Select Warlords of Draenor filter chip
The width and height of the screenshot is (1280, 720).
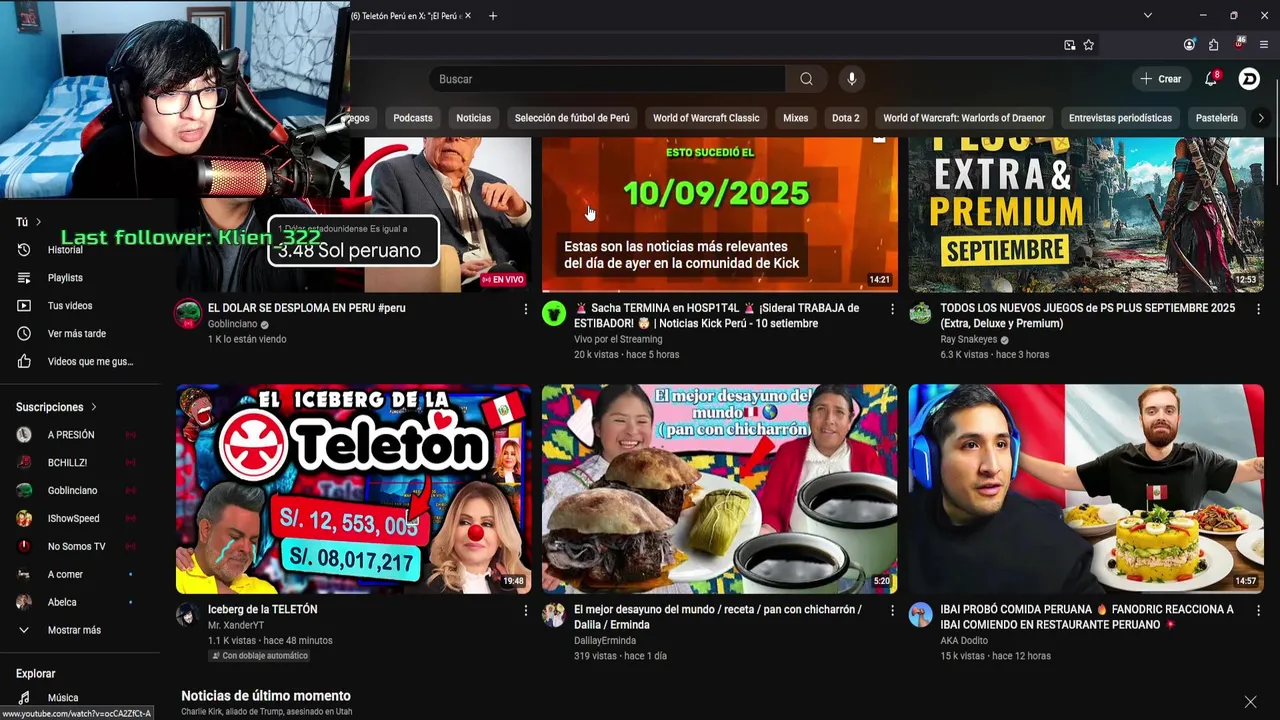(964, 118)
